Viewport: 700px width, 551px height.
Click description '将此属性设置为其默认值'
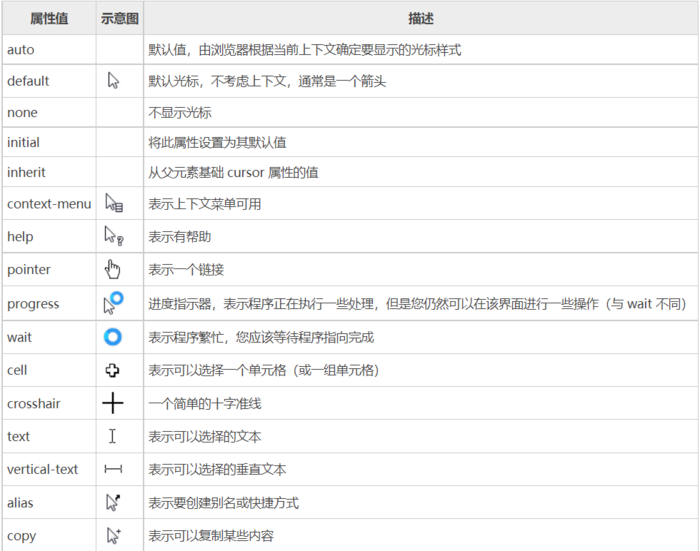click(217, 142)
